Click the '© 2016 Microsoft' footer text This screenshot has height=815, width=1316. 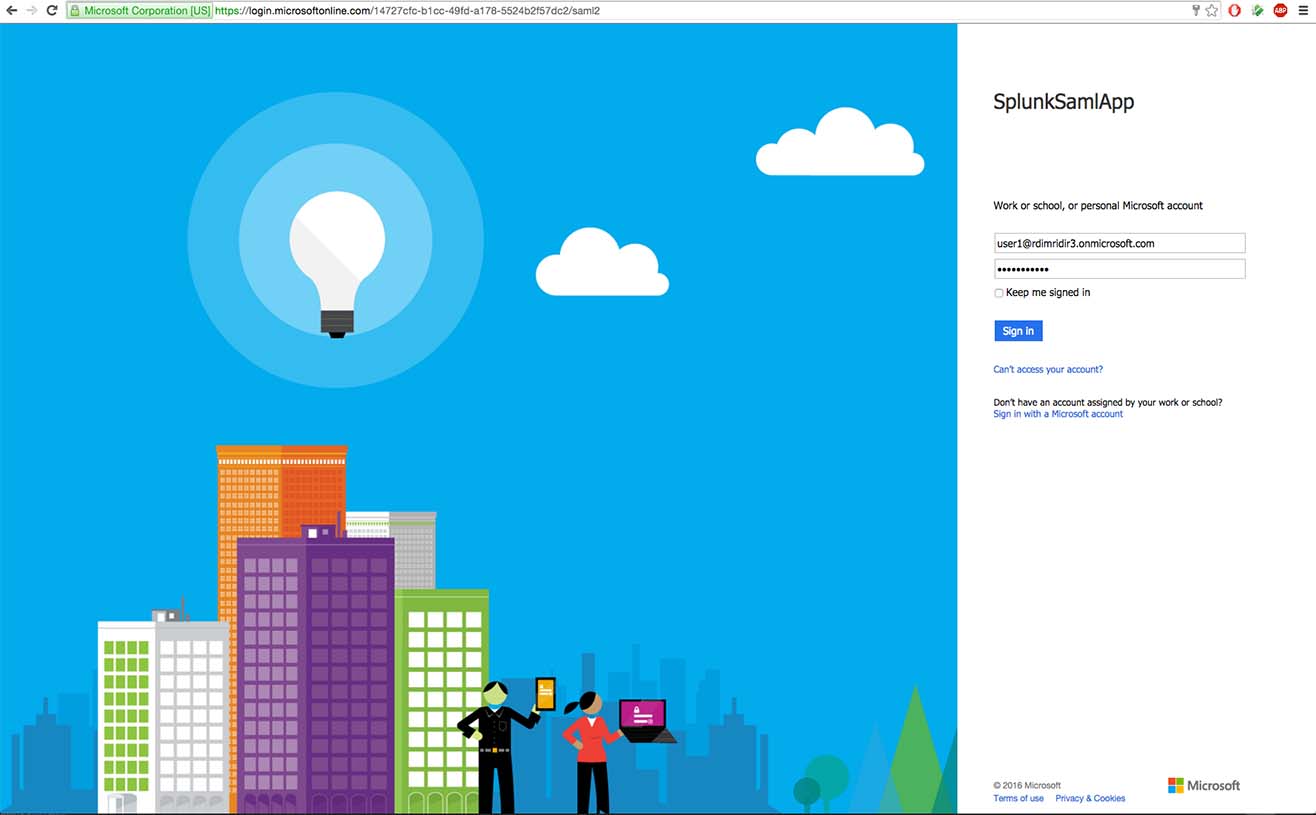point(1027,785)
